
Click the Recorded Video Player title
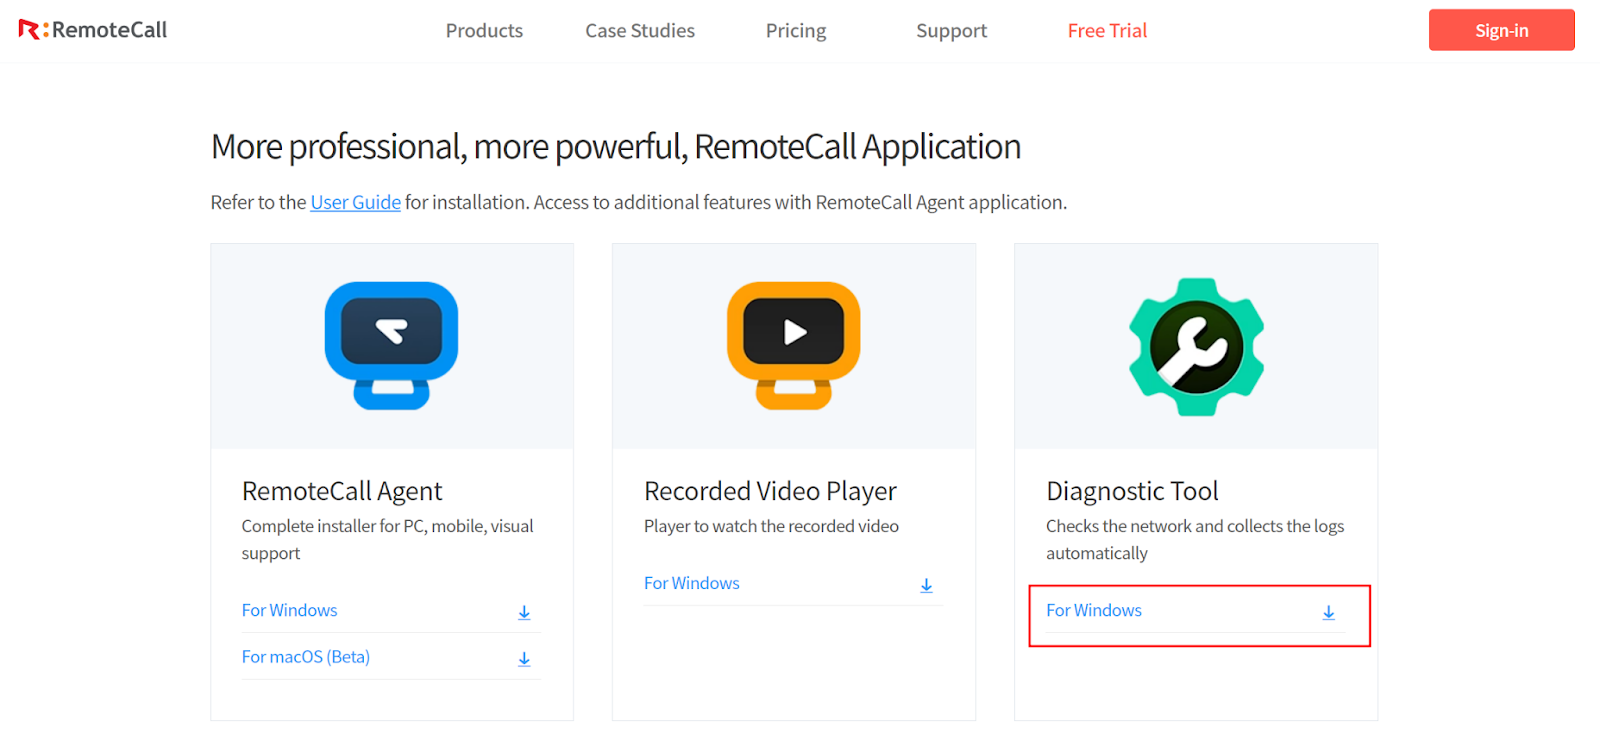coord(770,491)
